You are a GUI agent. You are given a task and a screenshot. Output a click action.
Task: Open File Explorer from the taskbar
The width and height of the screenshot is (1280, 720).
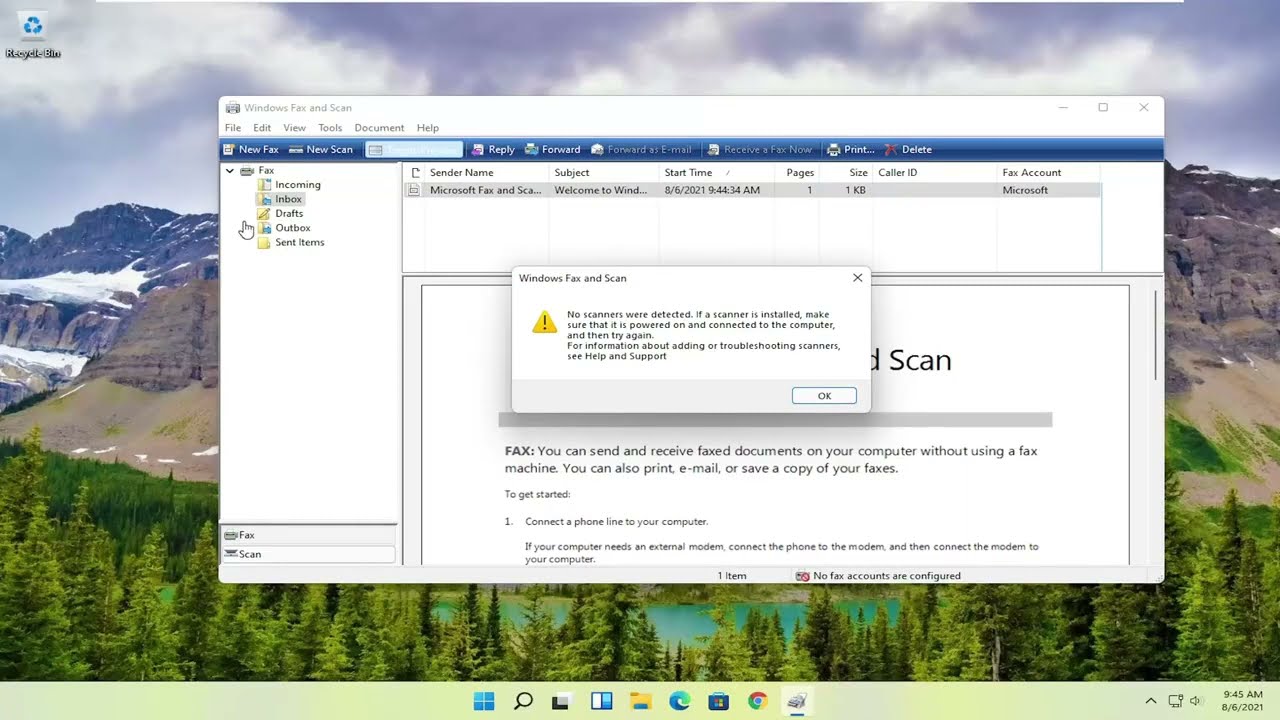641,701
